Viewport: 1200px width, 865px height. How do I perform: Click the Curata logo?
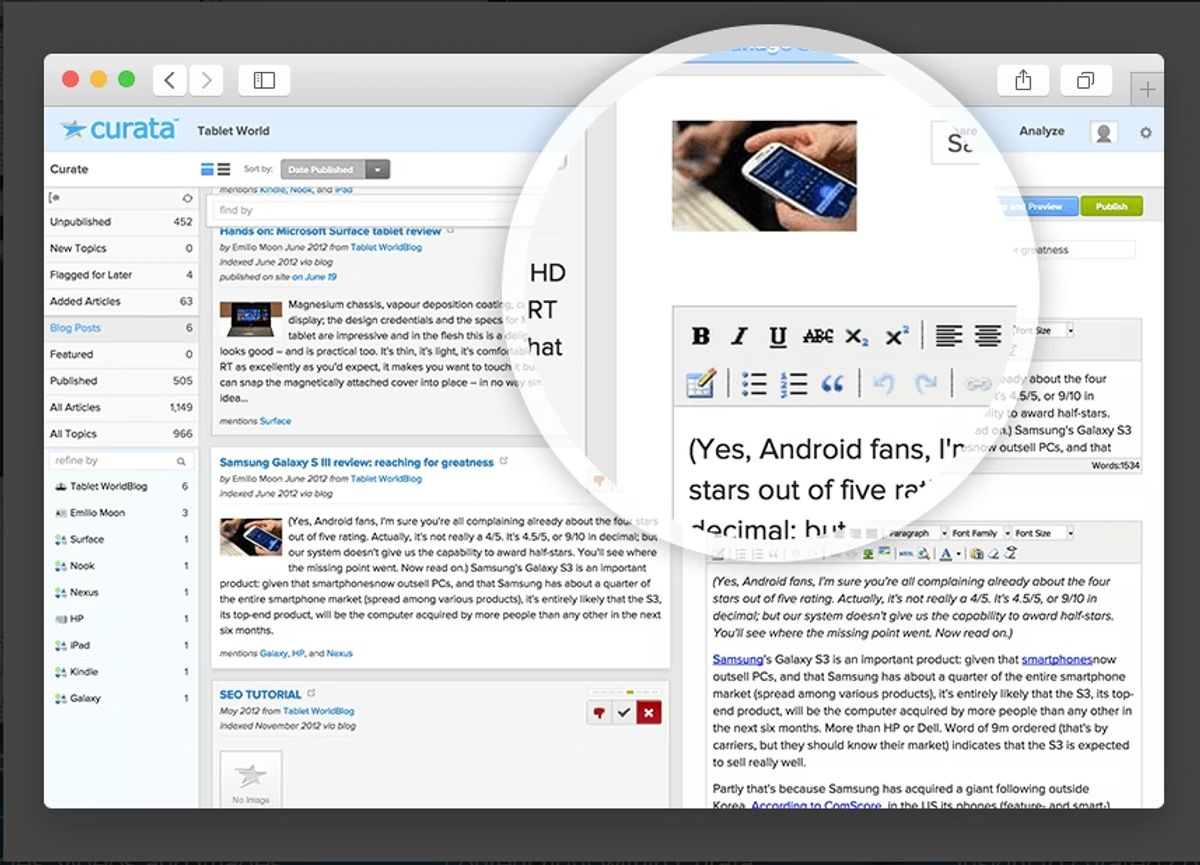point(118,129)
